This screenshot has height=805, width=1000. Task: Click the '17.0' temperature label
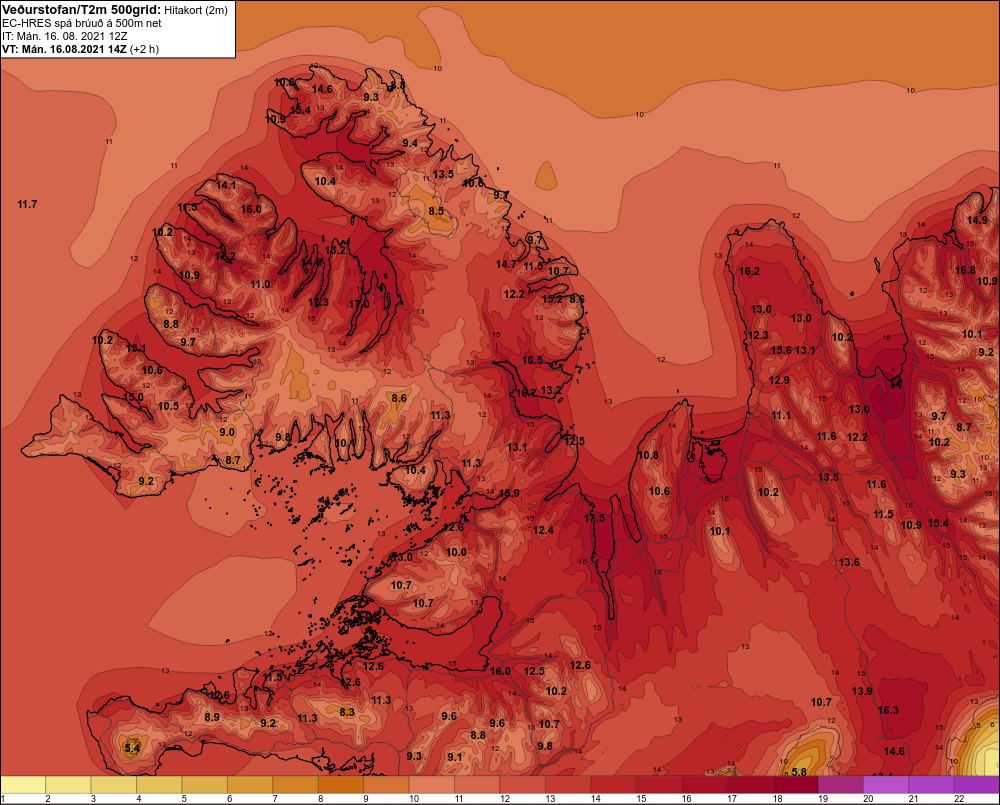[x=359, y=304]
